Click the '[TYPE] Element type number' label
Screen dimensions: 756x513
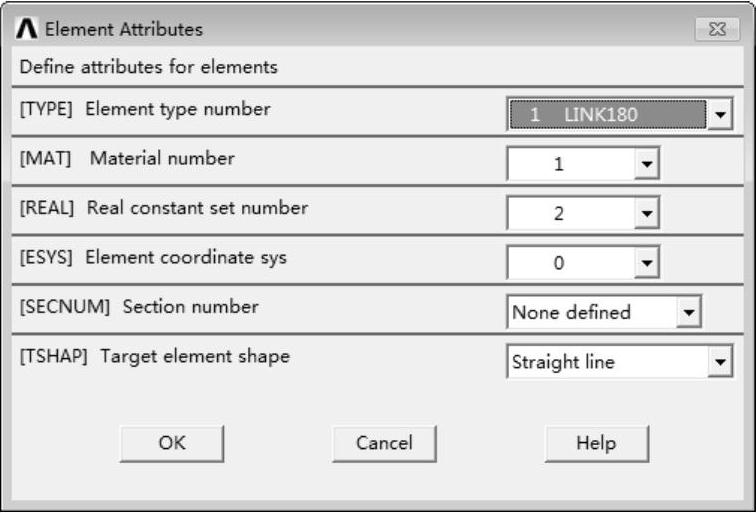(145, 109)
